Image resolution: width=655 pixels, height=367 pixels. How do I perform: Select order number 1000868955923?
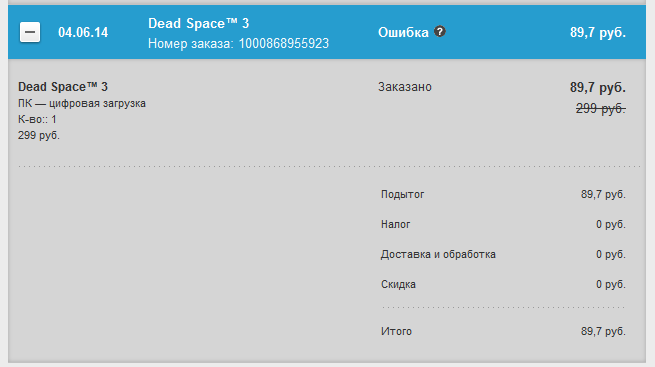(x=284, y=43)
